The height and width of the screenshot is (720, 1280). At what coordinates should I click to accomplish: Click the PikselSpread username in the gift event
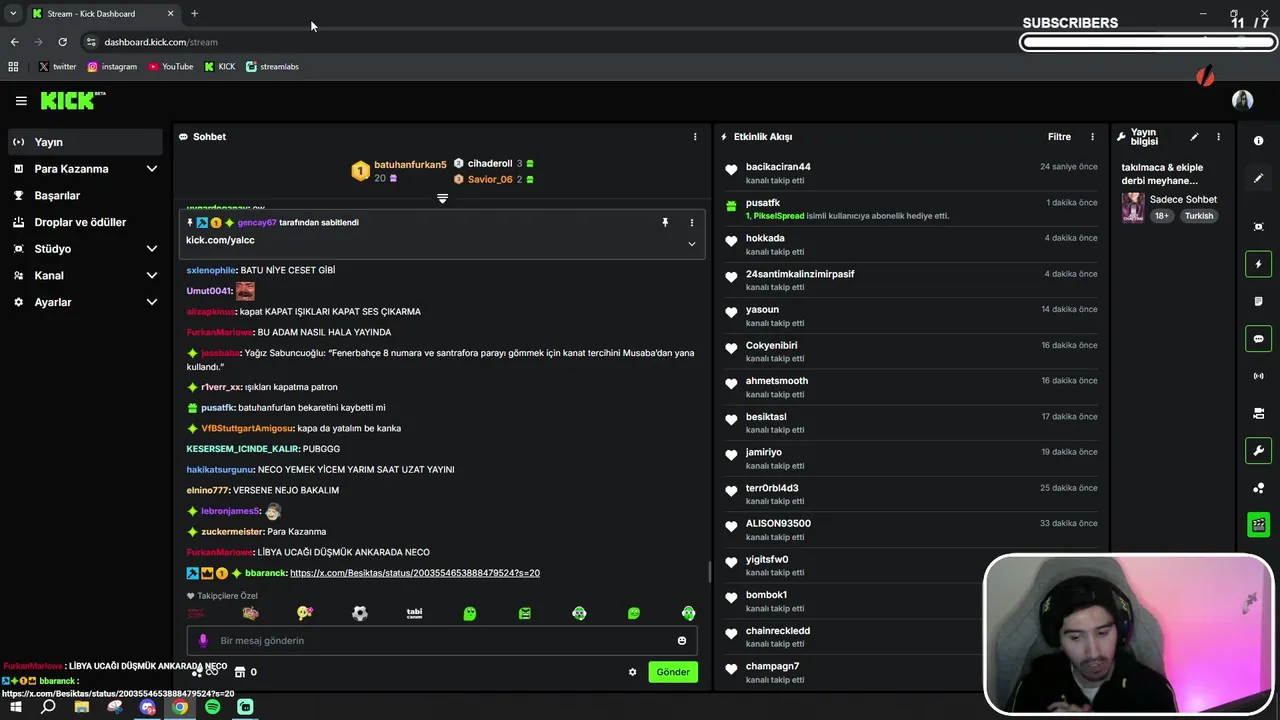(x=778, y=216)
